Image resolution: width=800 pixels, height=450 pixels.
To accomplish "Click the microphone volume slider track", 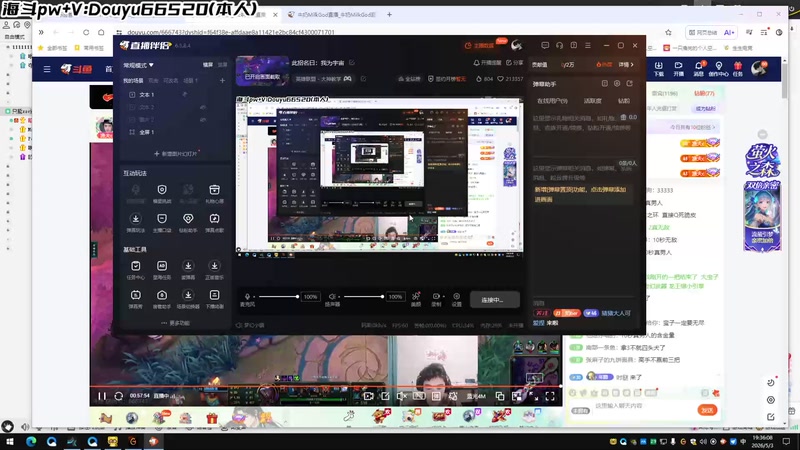I will [278, 296].
